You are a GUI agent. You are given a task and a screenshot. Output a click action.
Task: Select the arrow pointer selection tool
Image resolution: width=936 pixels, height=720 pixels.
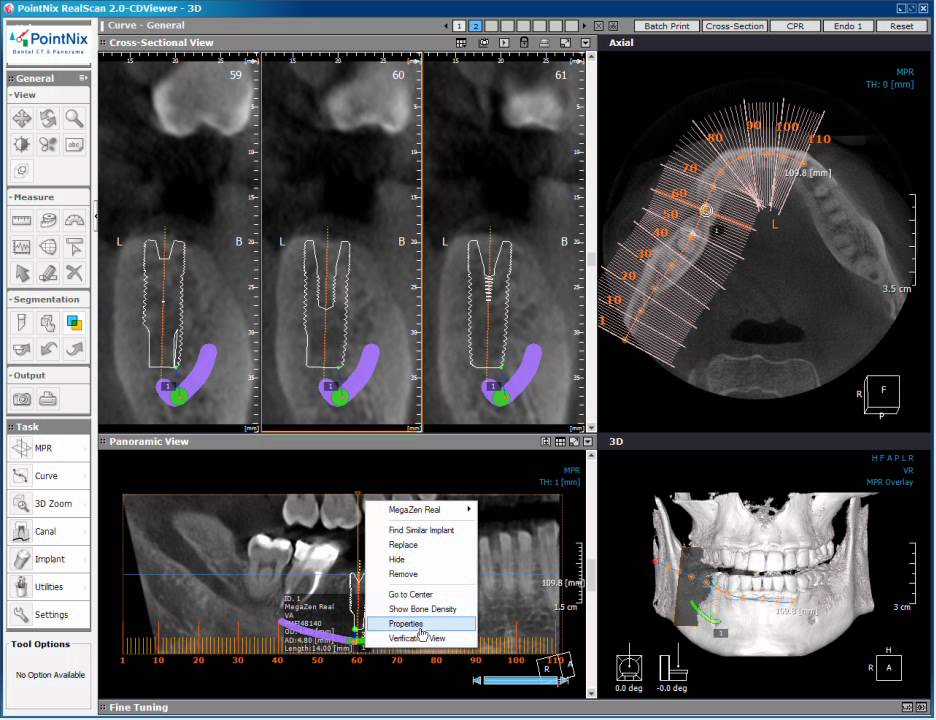[22, 273]
